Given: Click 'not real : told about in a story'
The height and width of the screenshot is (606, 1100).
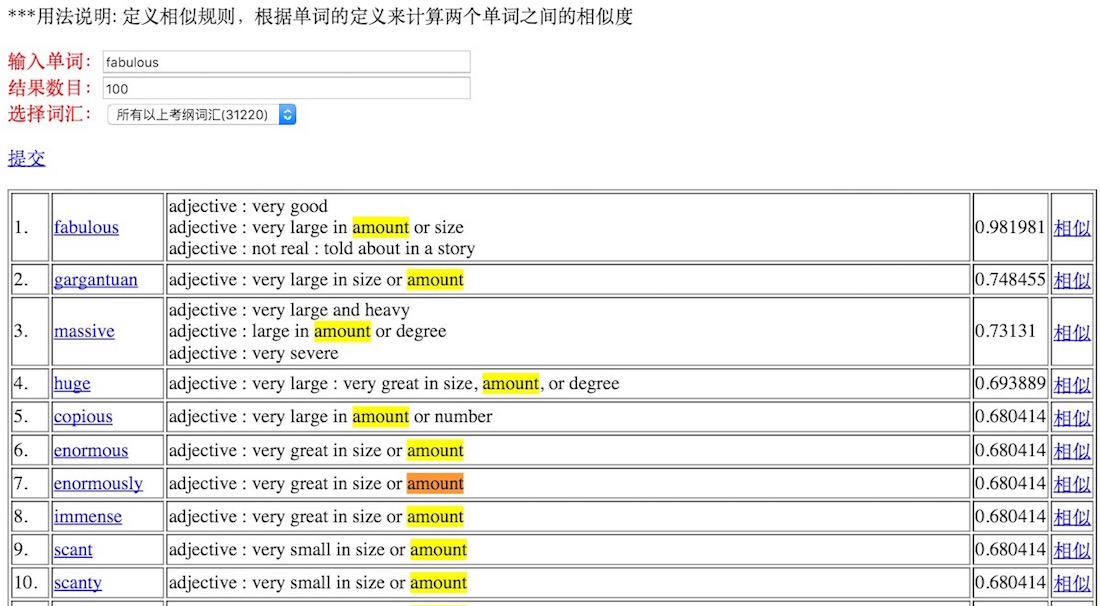Looking at the screenshot, I should pyautogui.click(x=363, y=248).
